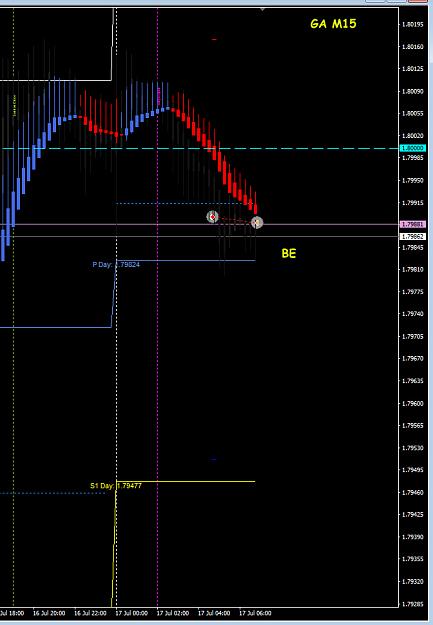
Task: Click the 1.79915 price scale value
Action: pos(413,203)
